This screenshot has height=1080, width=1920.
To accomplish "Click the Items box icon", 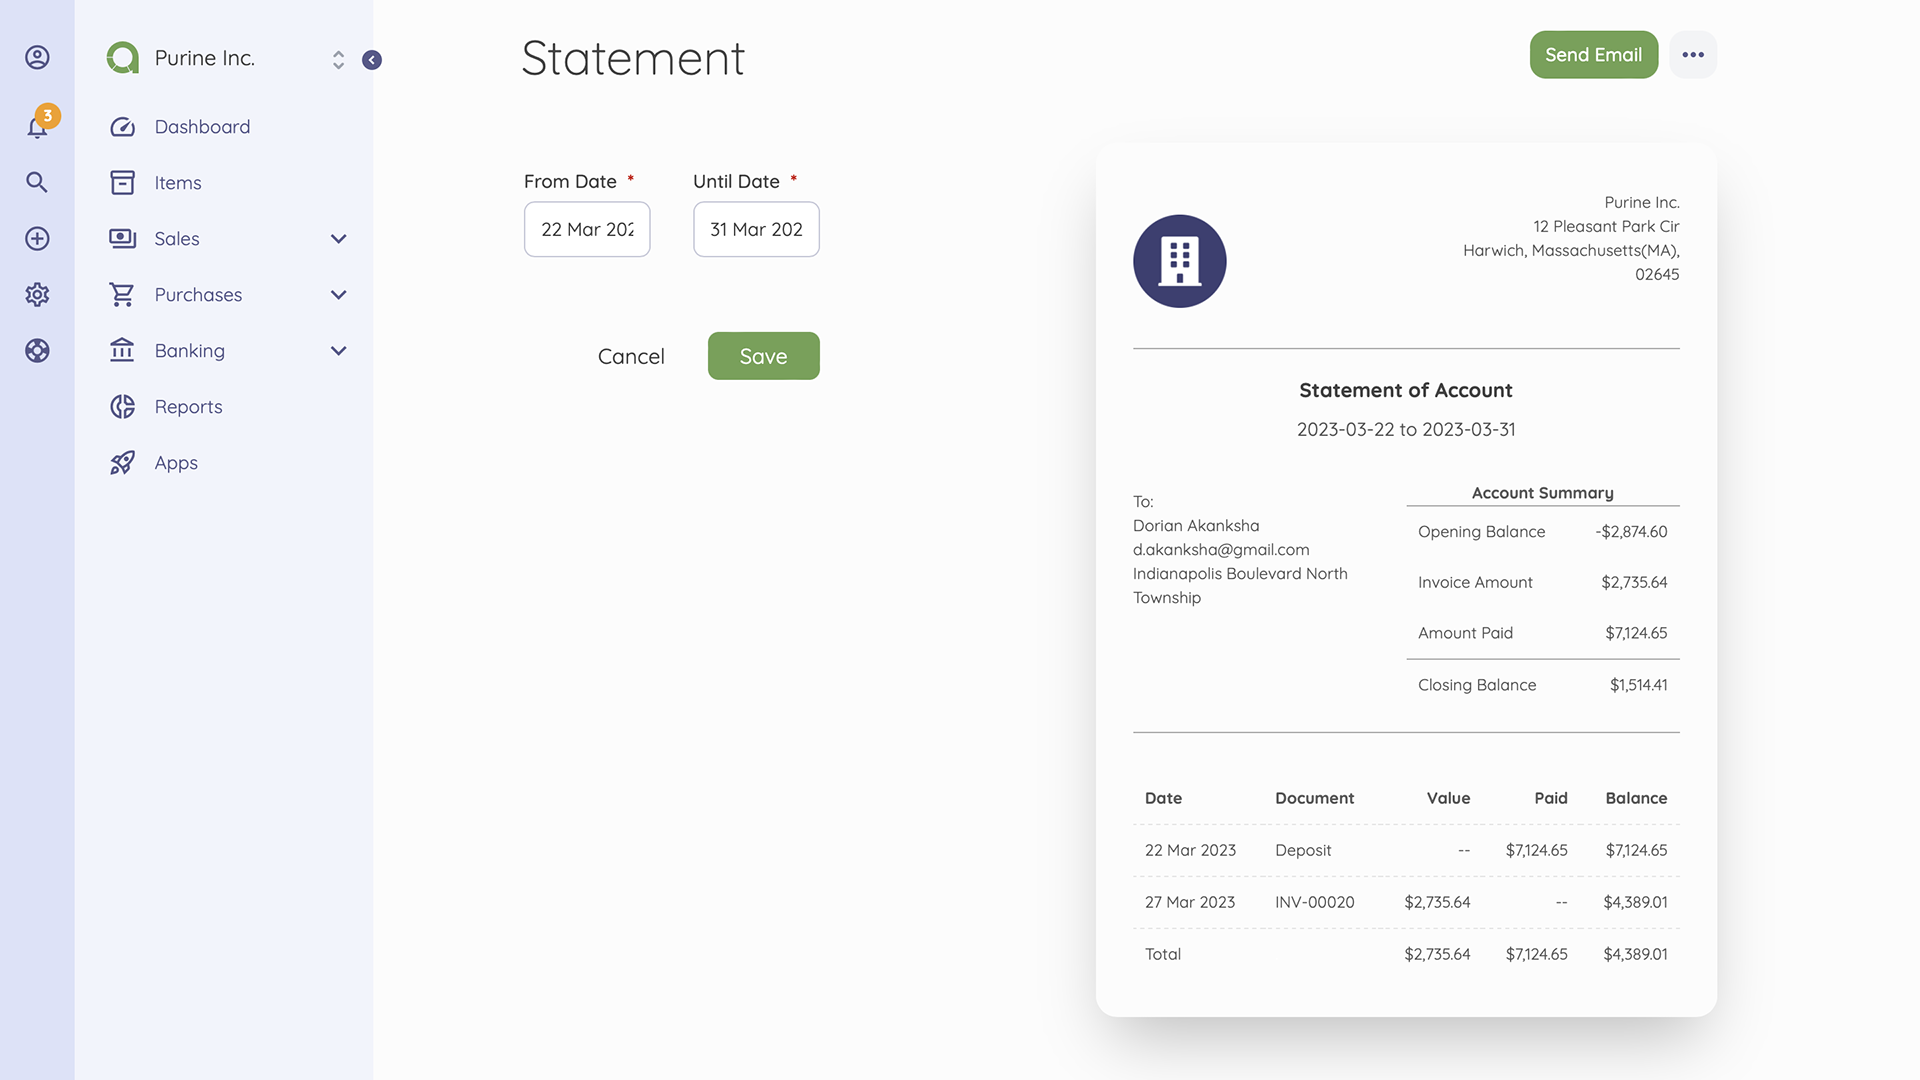I will (x=122, y=182).
